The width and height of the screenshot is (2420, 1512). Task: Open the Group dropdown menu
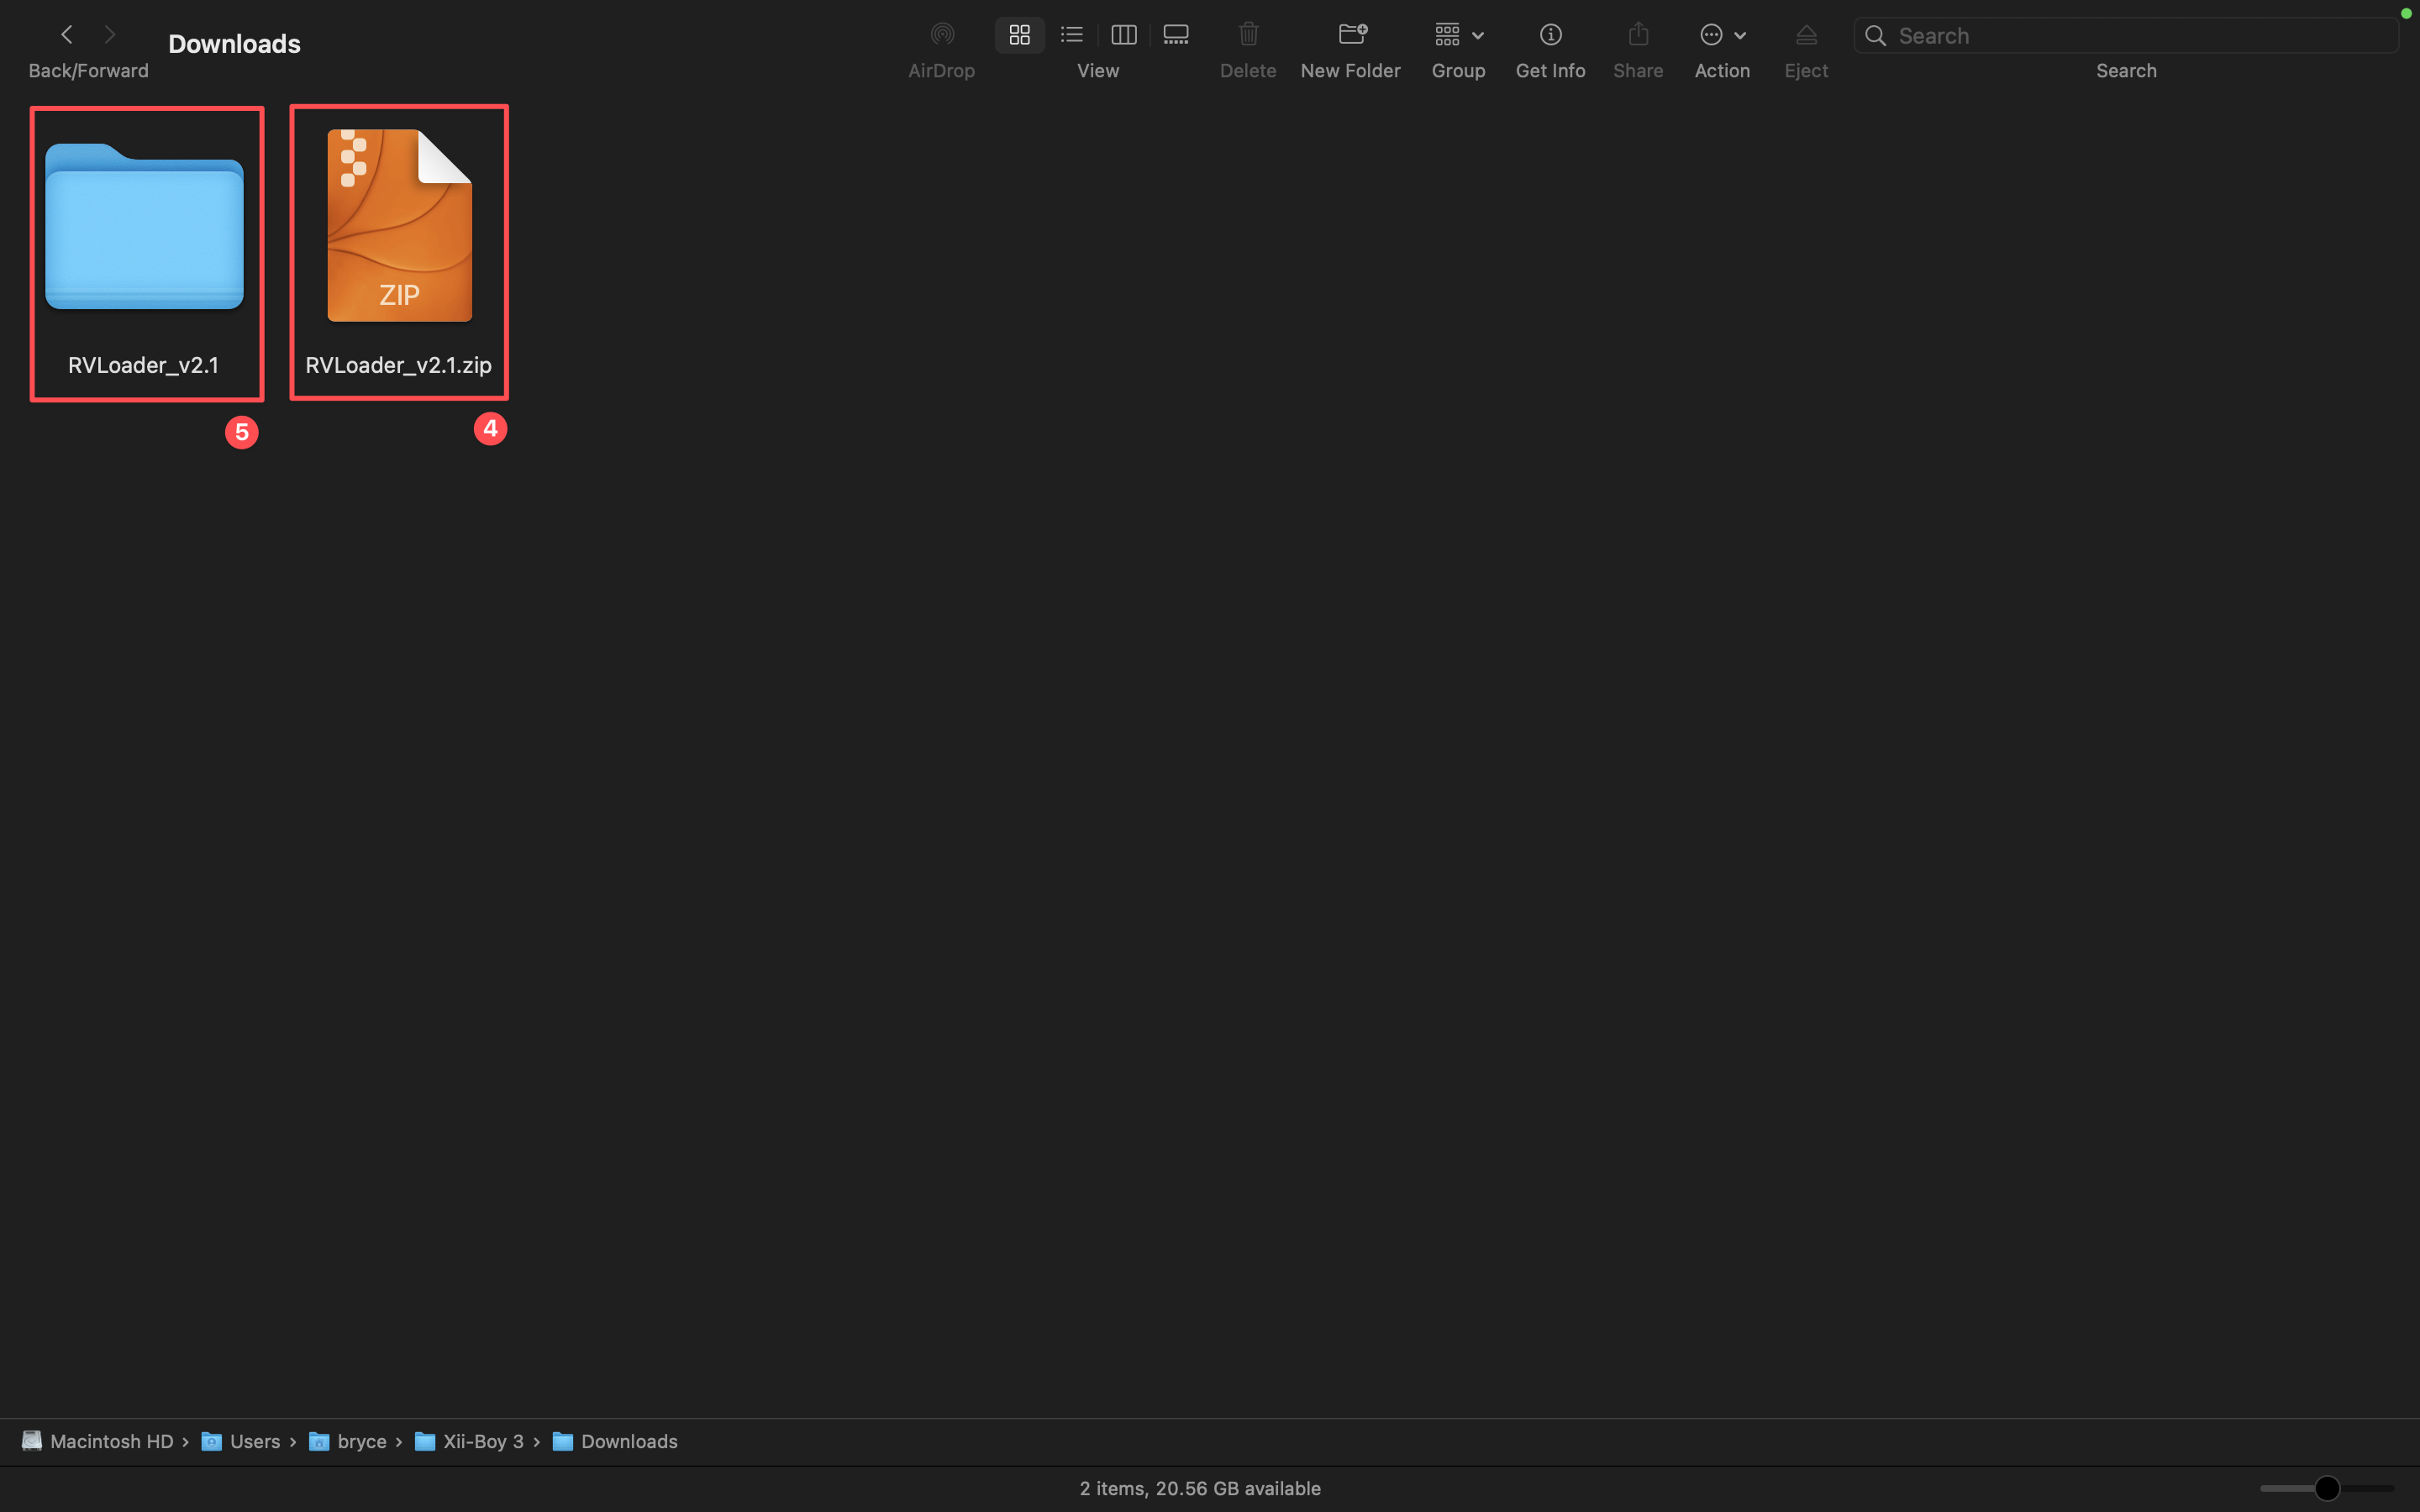tap(1458, 35)
